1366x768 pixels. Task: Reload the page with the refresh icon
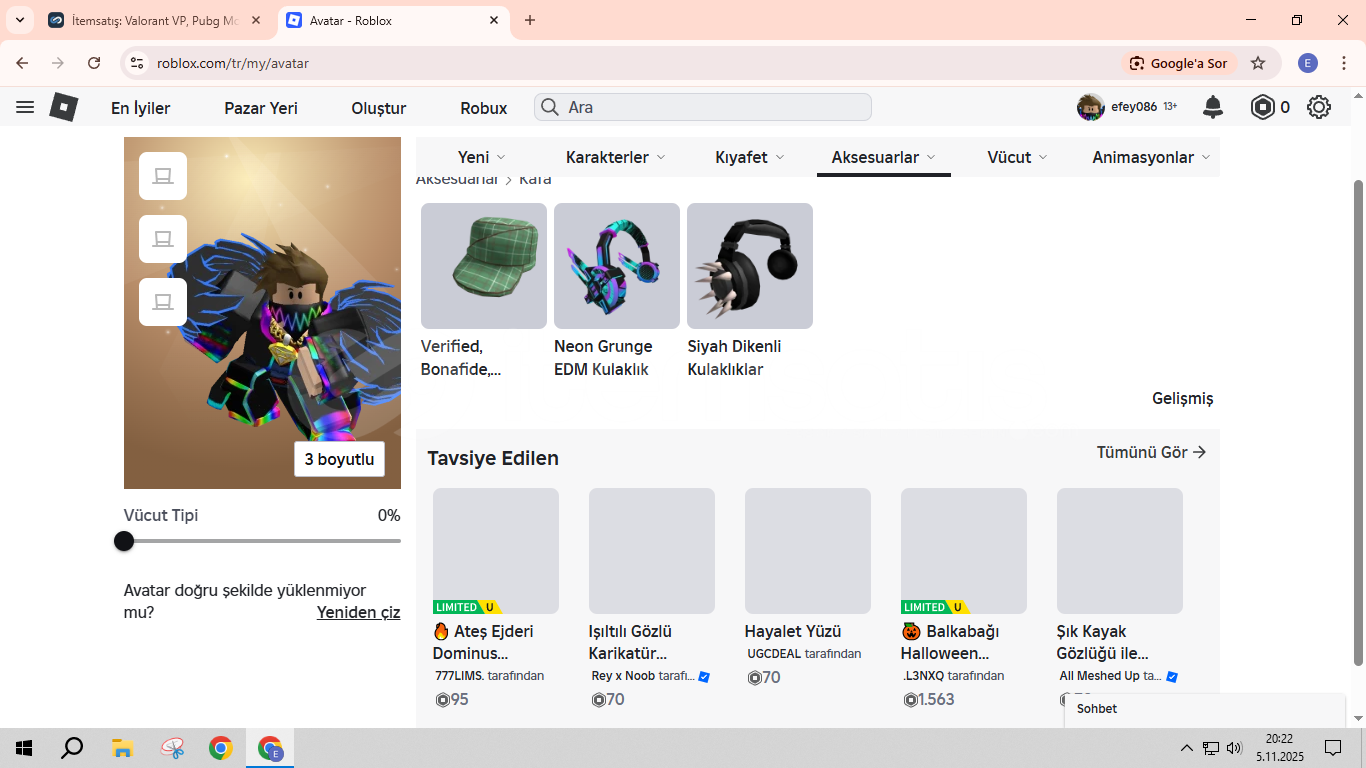[94, 63]
